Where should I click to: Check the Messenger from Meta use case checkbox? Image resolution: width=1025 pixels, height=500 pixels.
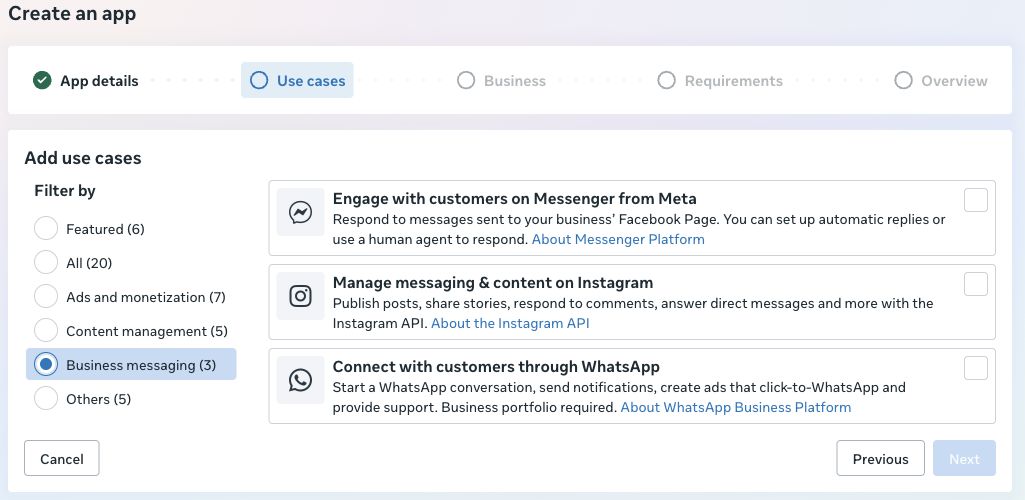976,200
